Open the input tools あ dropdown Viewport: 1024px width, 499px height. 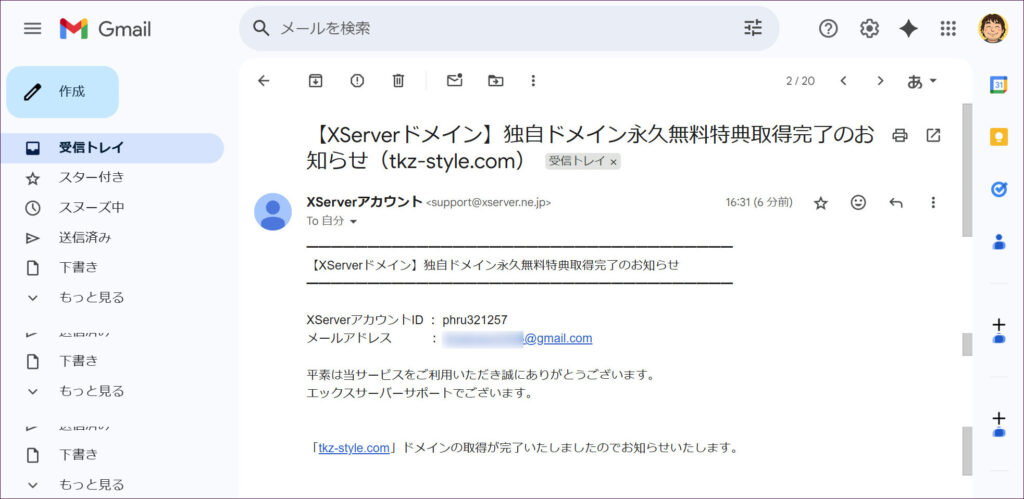922,81
